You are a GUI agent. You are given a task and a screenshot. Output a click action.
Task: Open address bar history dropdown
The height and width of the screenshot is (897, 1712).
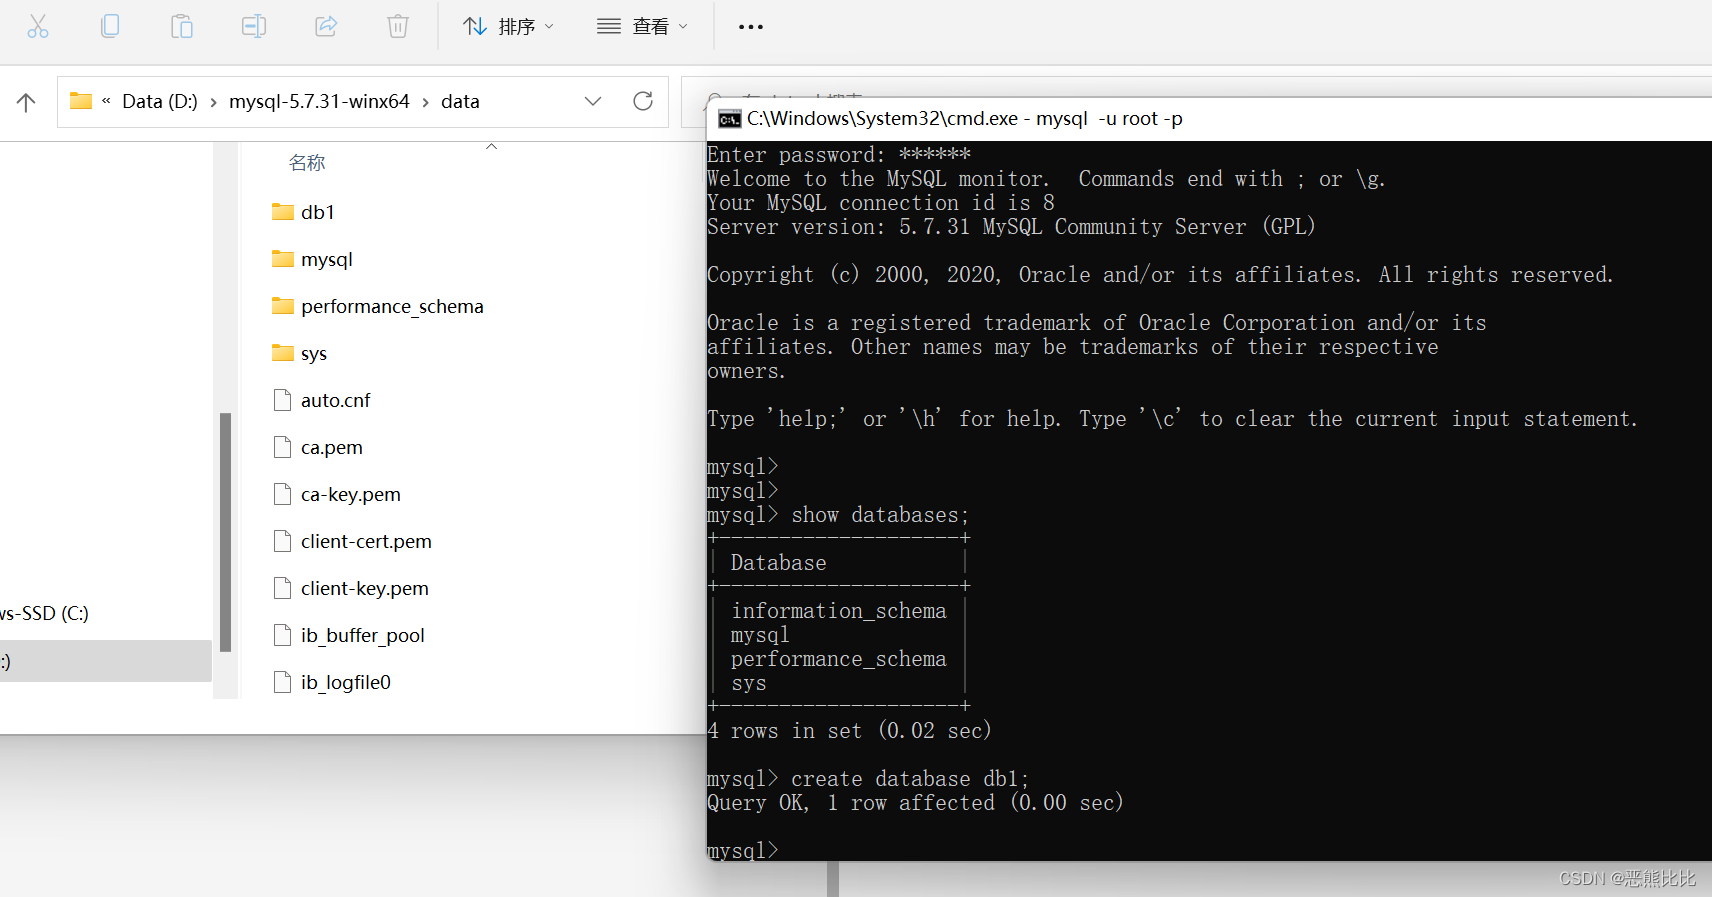(x=593, y=101)
